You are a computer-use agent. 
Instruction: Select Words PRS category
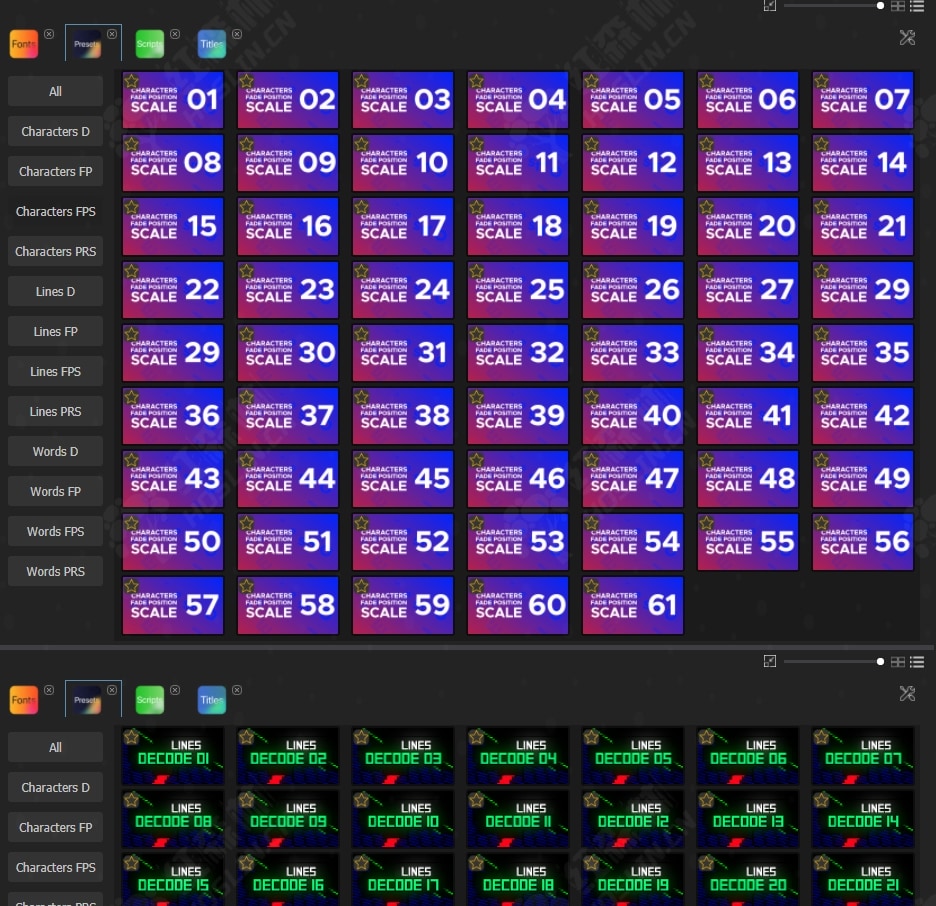coord(56,571)
